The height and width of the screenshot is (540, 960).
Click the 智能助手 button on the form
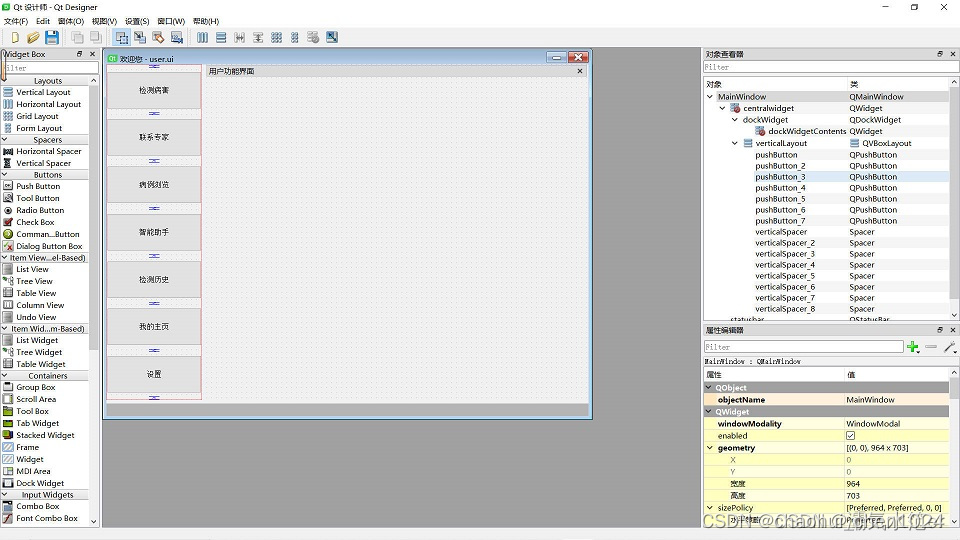point(154,232)
